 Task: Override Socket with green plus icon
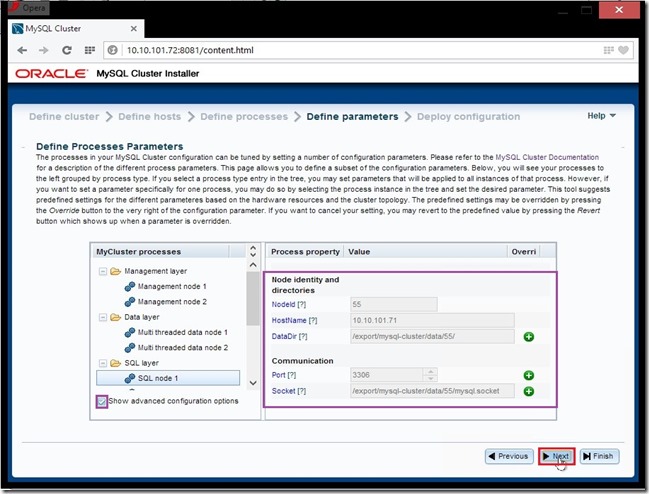pyautogui.click(x=529, y=391)
